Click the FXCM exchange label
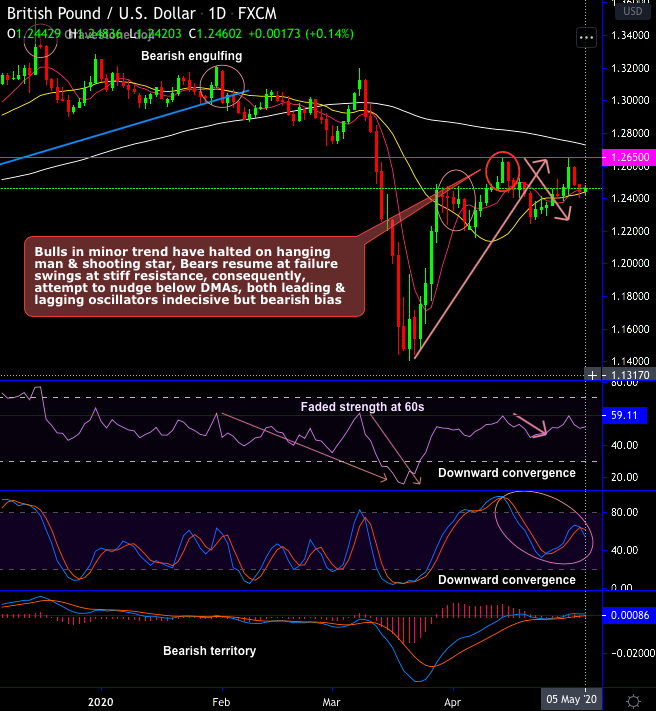The width and height of the screenshot is (656, 711). (x=257, y=14)
